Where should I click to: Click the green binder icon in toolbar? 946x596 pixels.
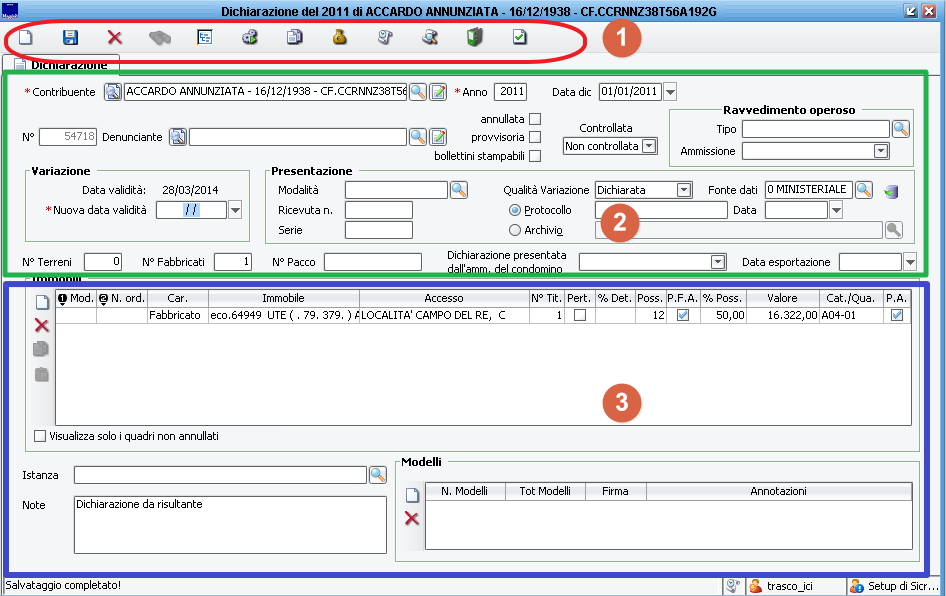(475, 38)
